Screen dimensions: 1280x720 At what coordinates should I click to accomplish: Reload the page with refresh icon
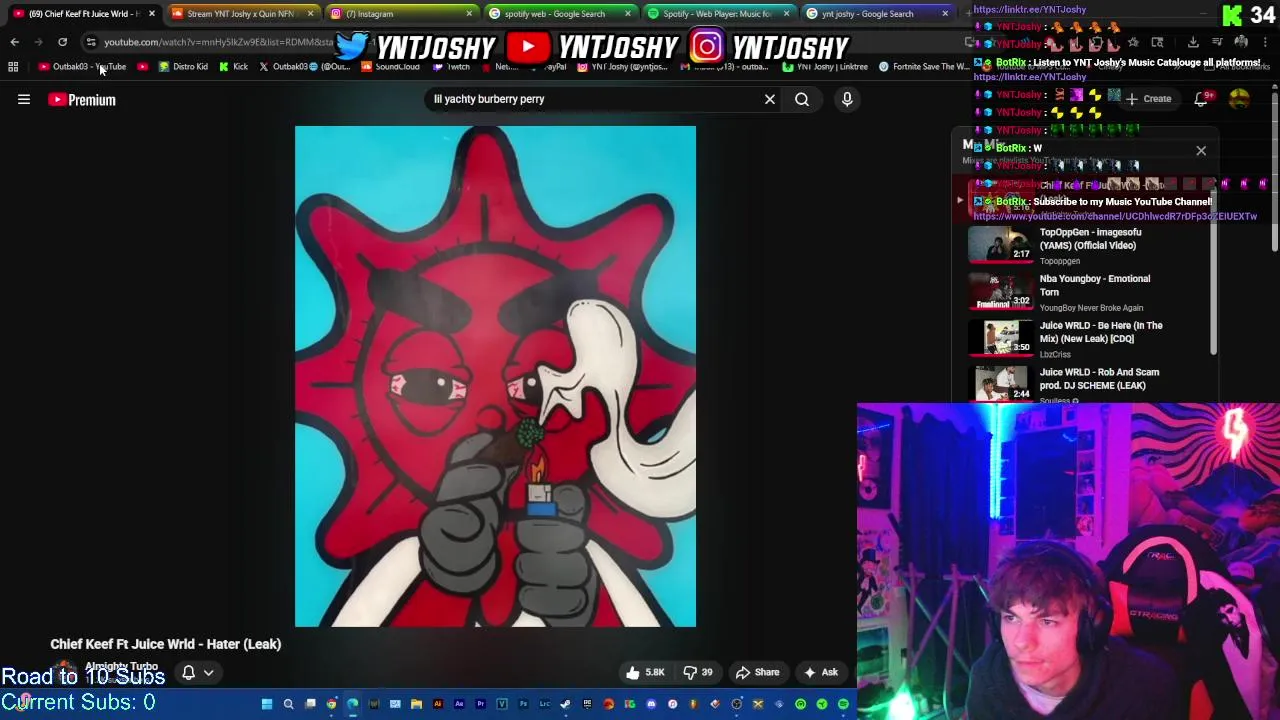pos(62,42)
